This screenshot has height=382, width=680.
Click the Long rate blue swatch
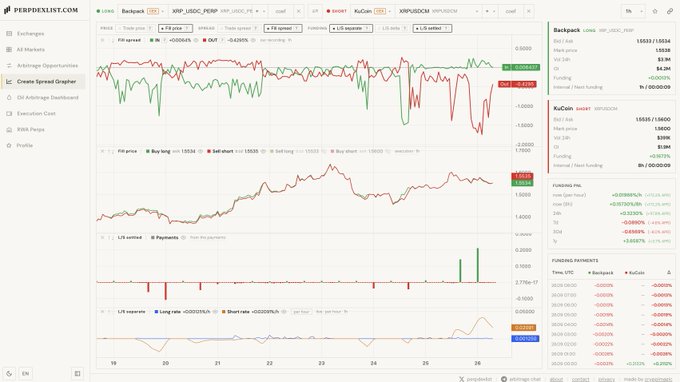[x=157, y=312]
